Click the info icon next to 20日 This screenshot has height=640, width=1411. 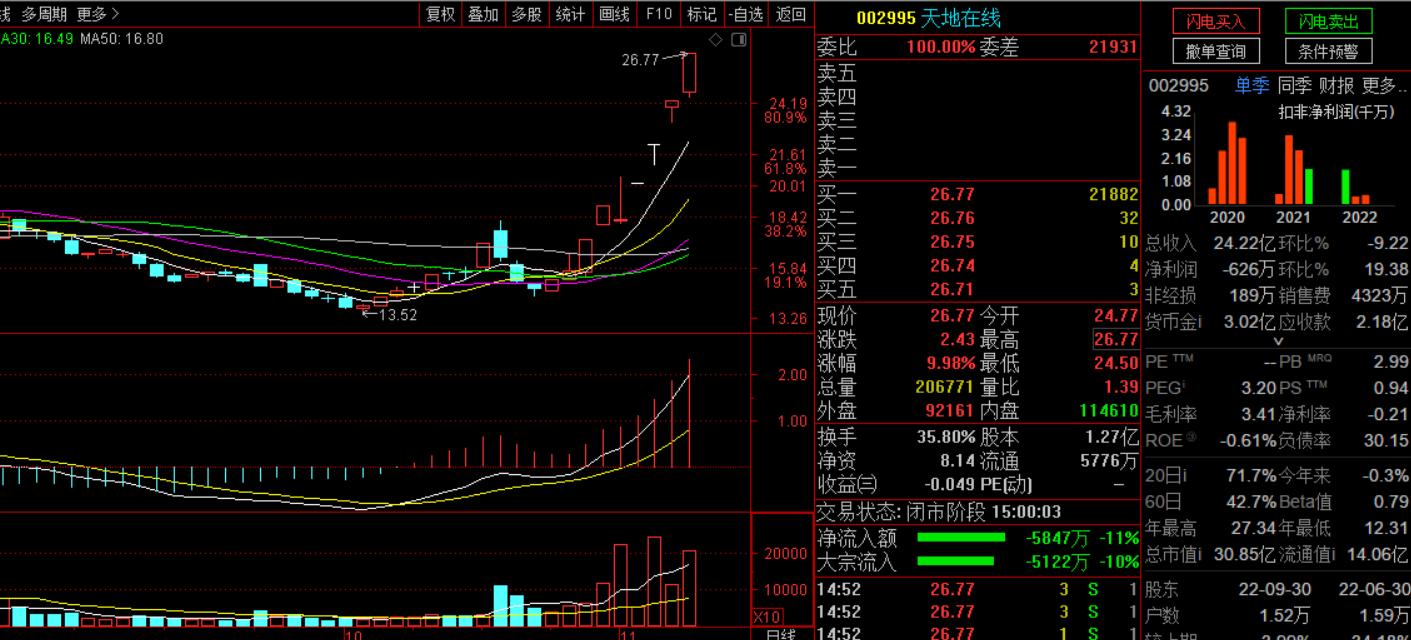coord(1183,476)
